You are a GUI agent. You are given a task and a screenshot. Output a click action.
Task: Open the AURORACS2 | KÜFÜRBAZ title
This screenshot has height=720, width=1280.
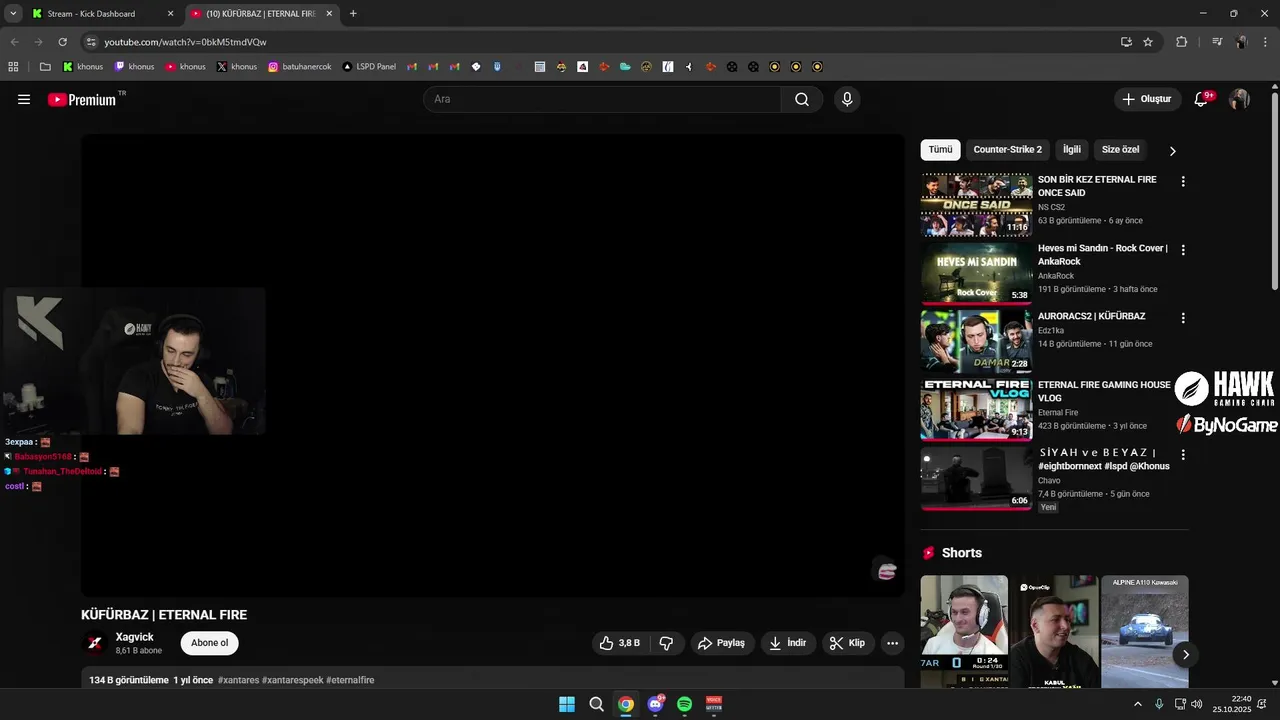click(x=1092, y=316)
